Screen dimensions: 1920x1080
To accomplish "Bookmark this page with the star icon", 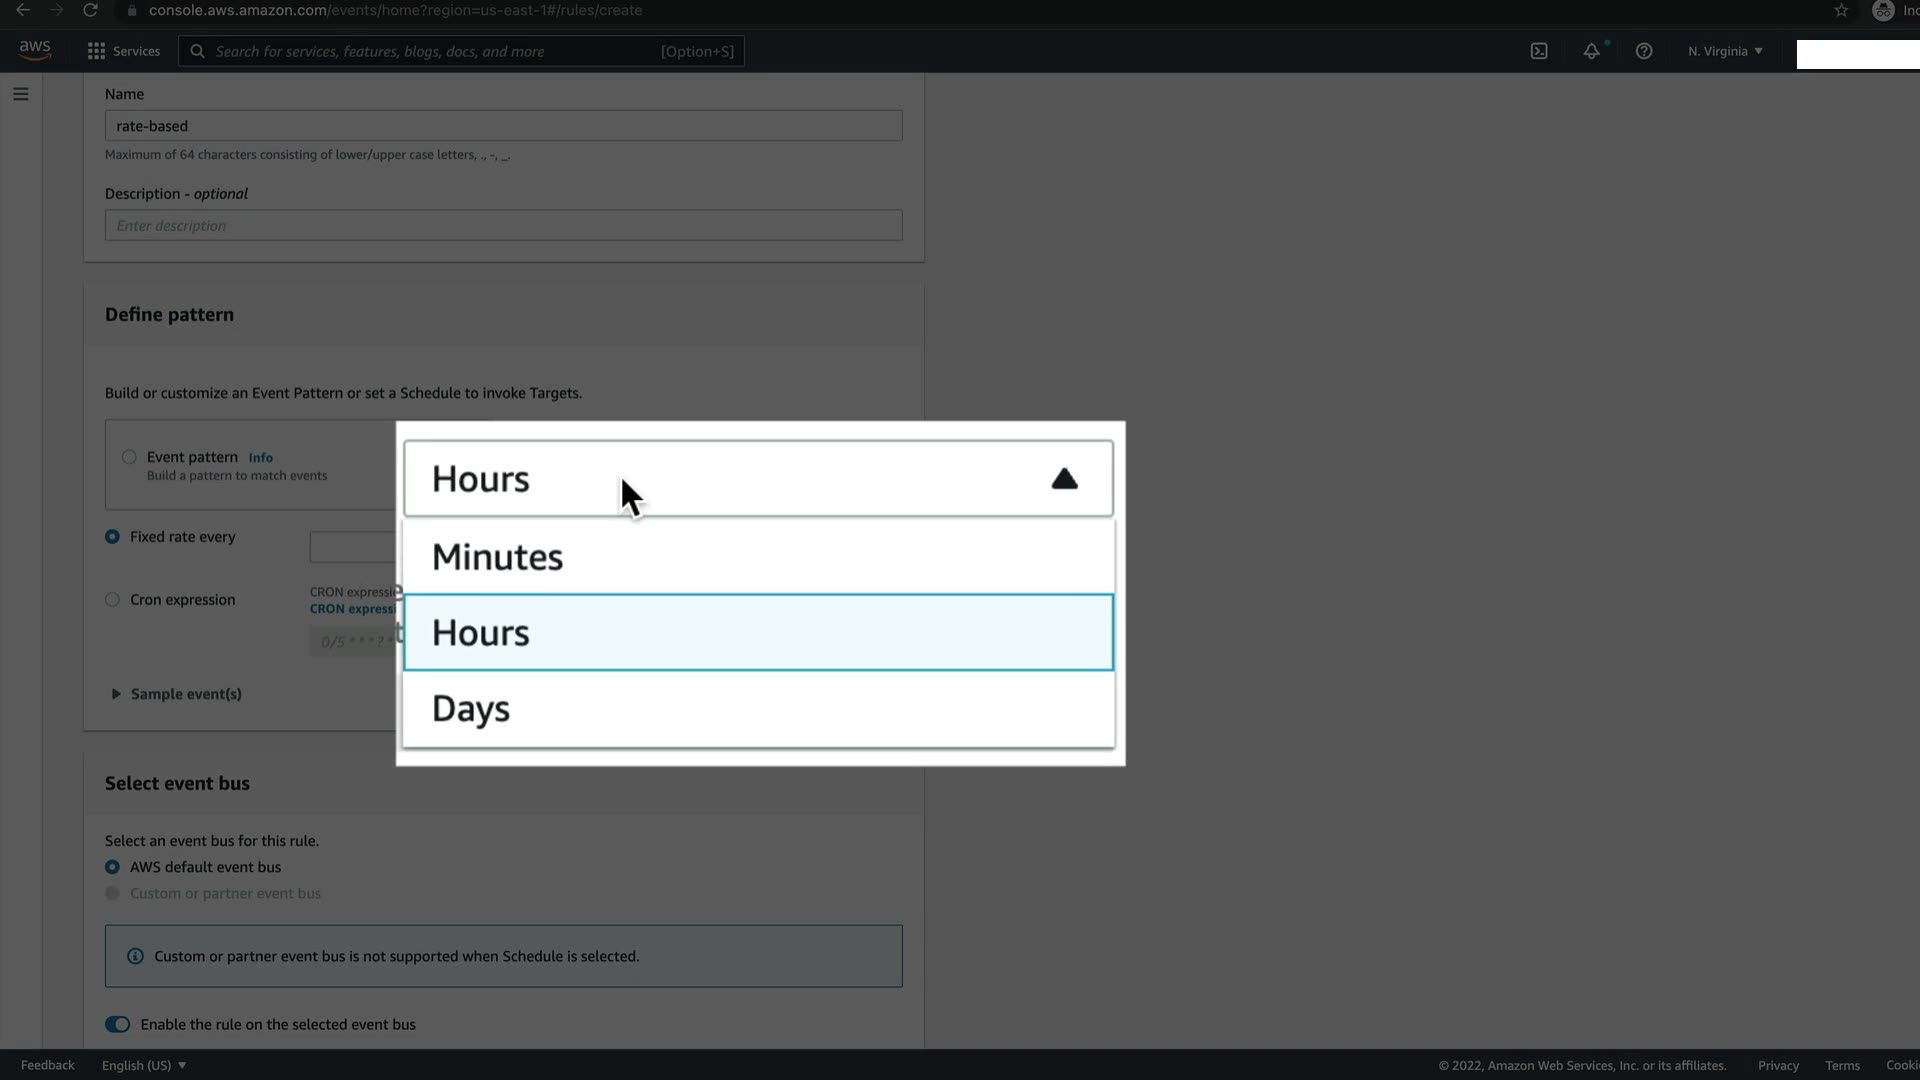I will (1841, 10).
